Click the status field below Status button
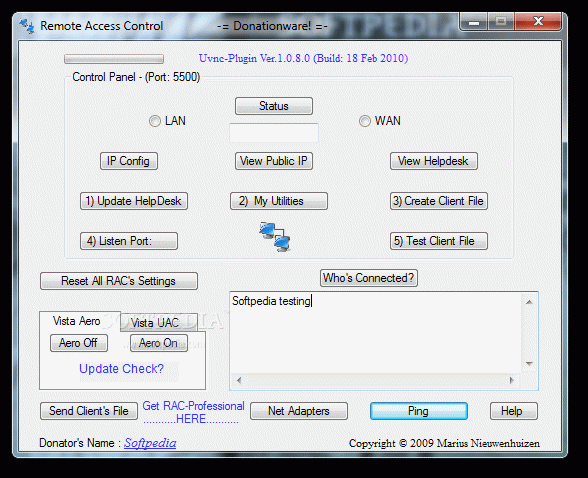 tap(274, 133)
